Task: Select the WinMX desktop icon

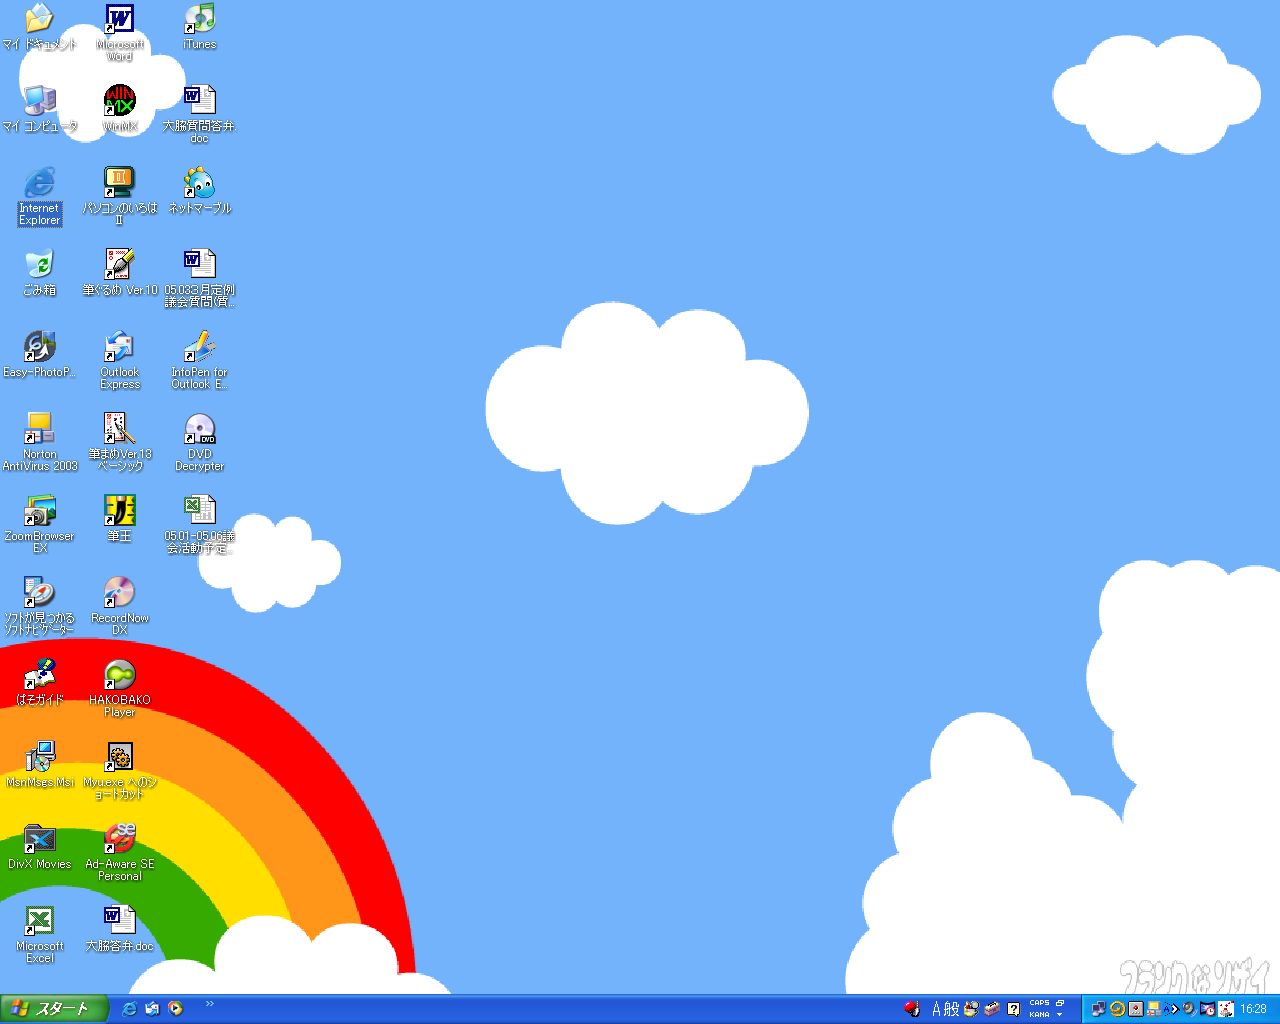Action: [120, 102]
